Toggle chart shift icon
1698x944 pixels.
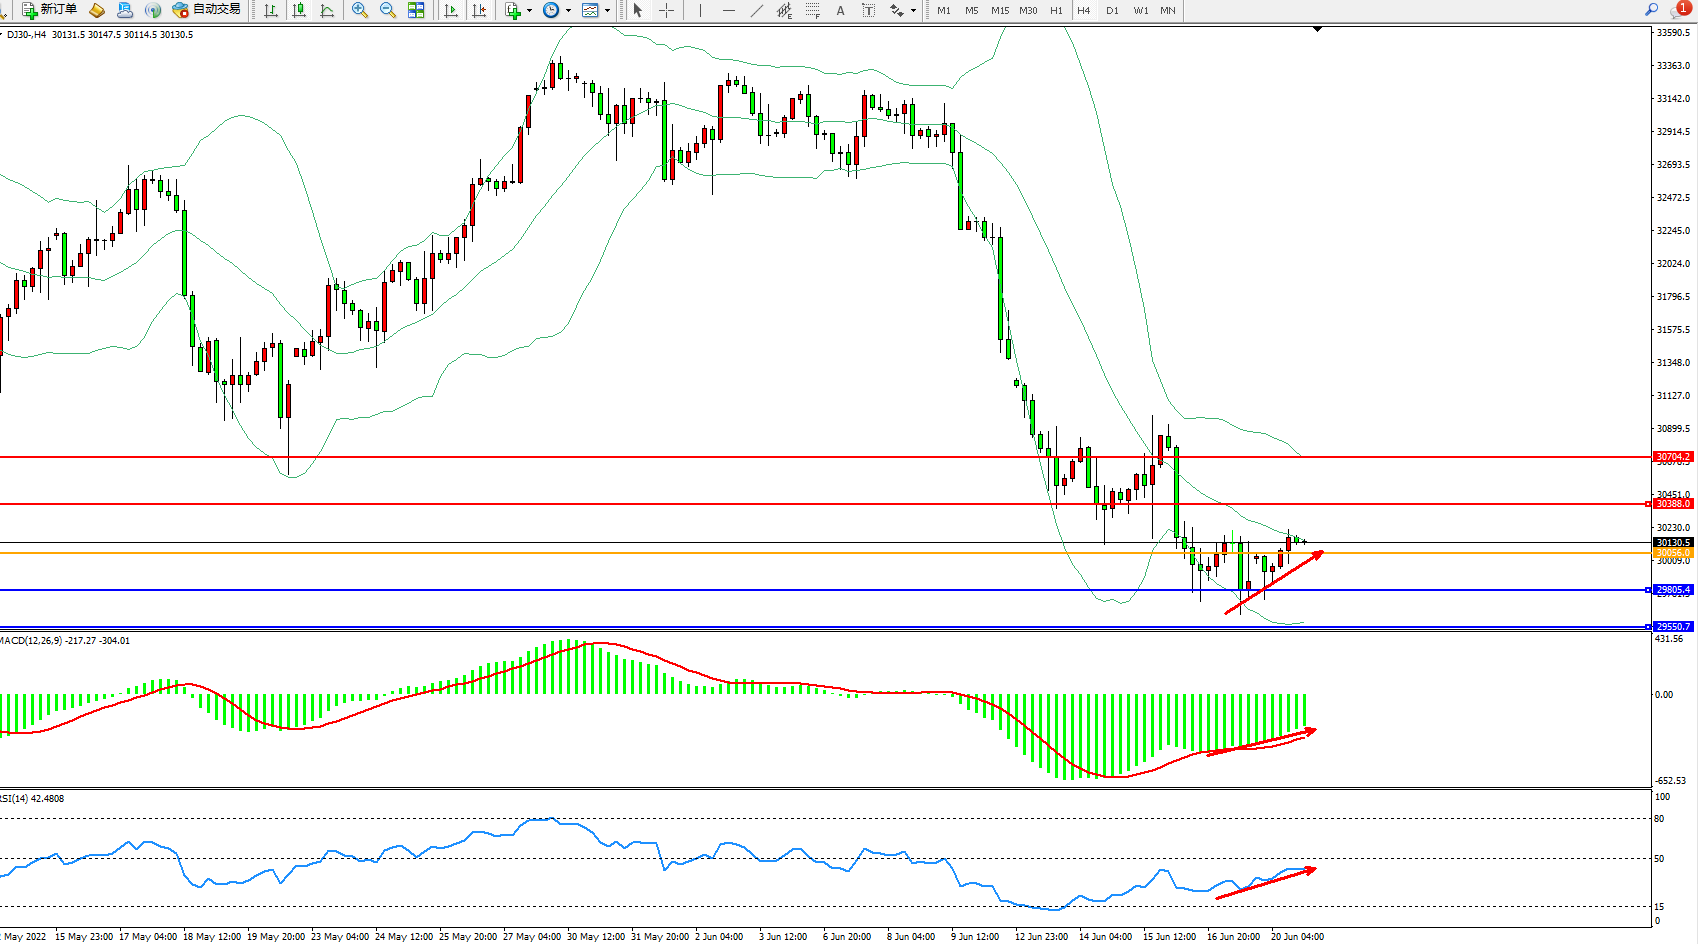click(479, 10)
